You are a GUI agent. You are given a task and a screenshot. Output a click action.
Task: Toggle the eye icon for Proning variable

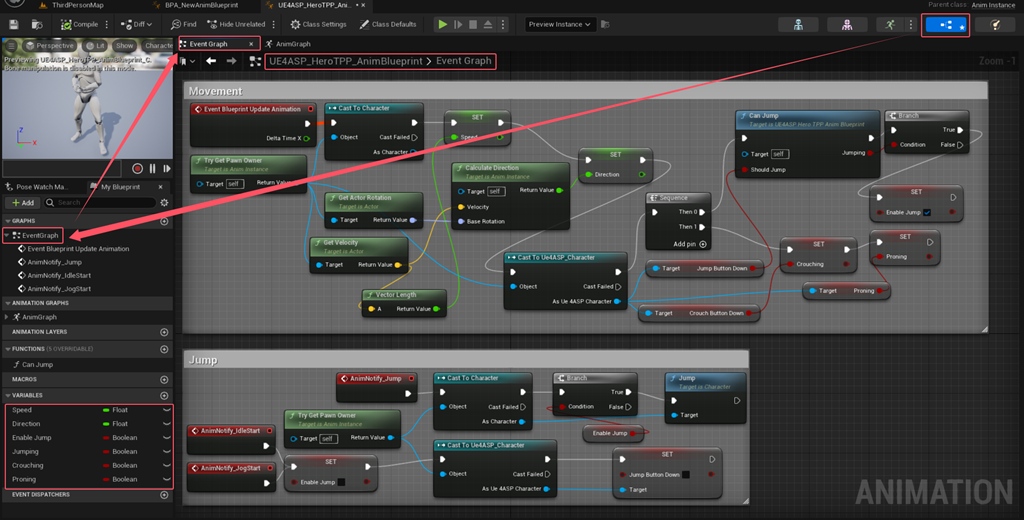coord(167,479)
